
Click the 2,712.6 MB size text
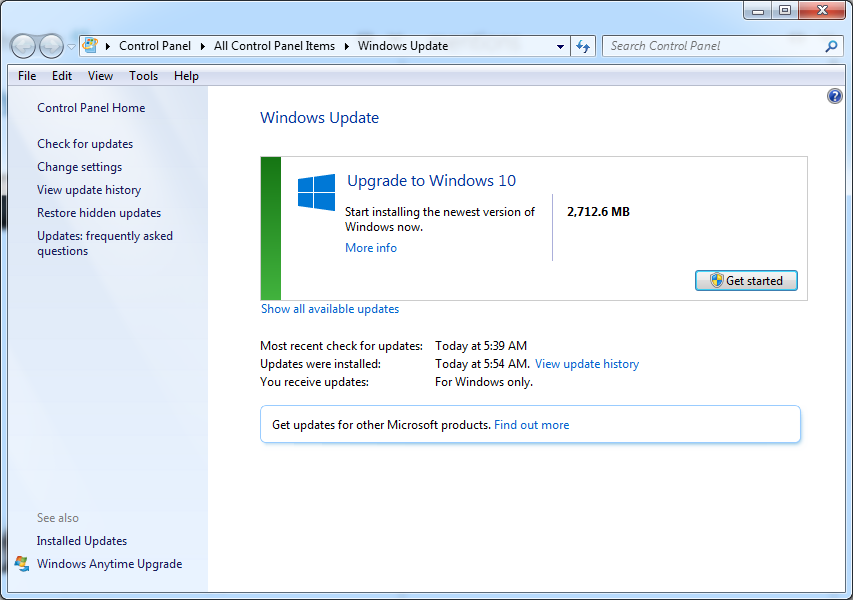pos(598,212)
